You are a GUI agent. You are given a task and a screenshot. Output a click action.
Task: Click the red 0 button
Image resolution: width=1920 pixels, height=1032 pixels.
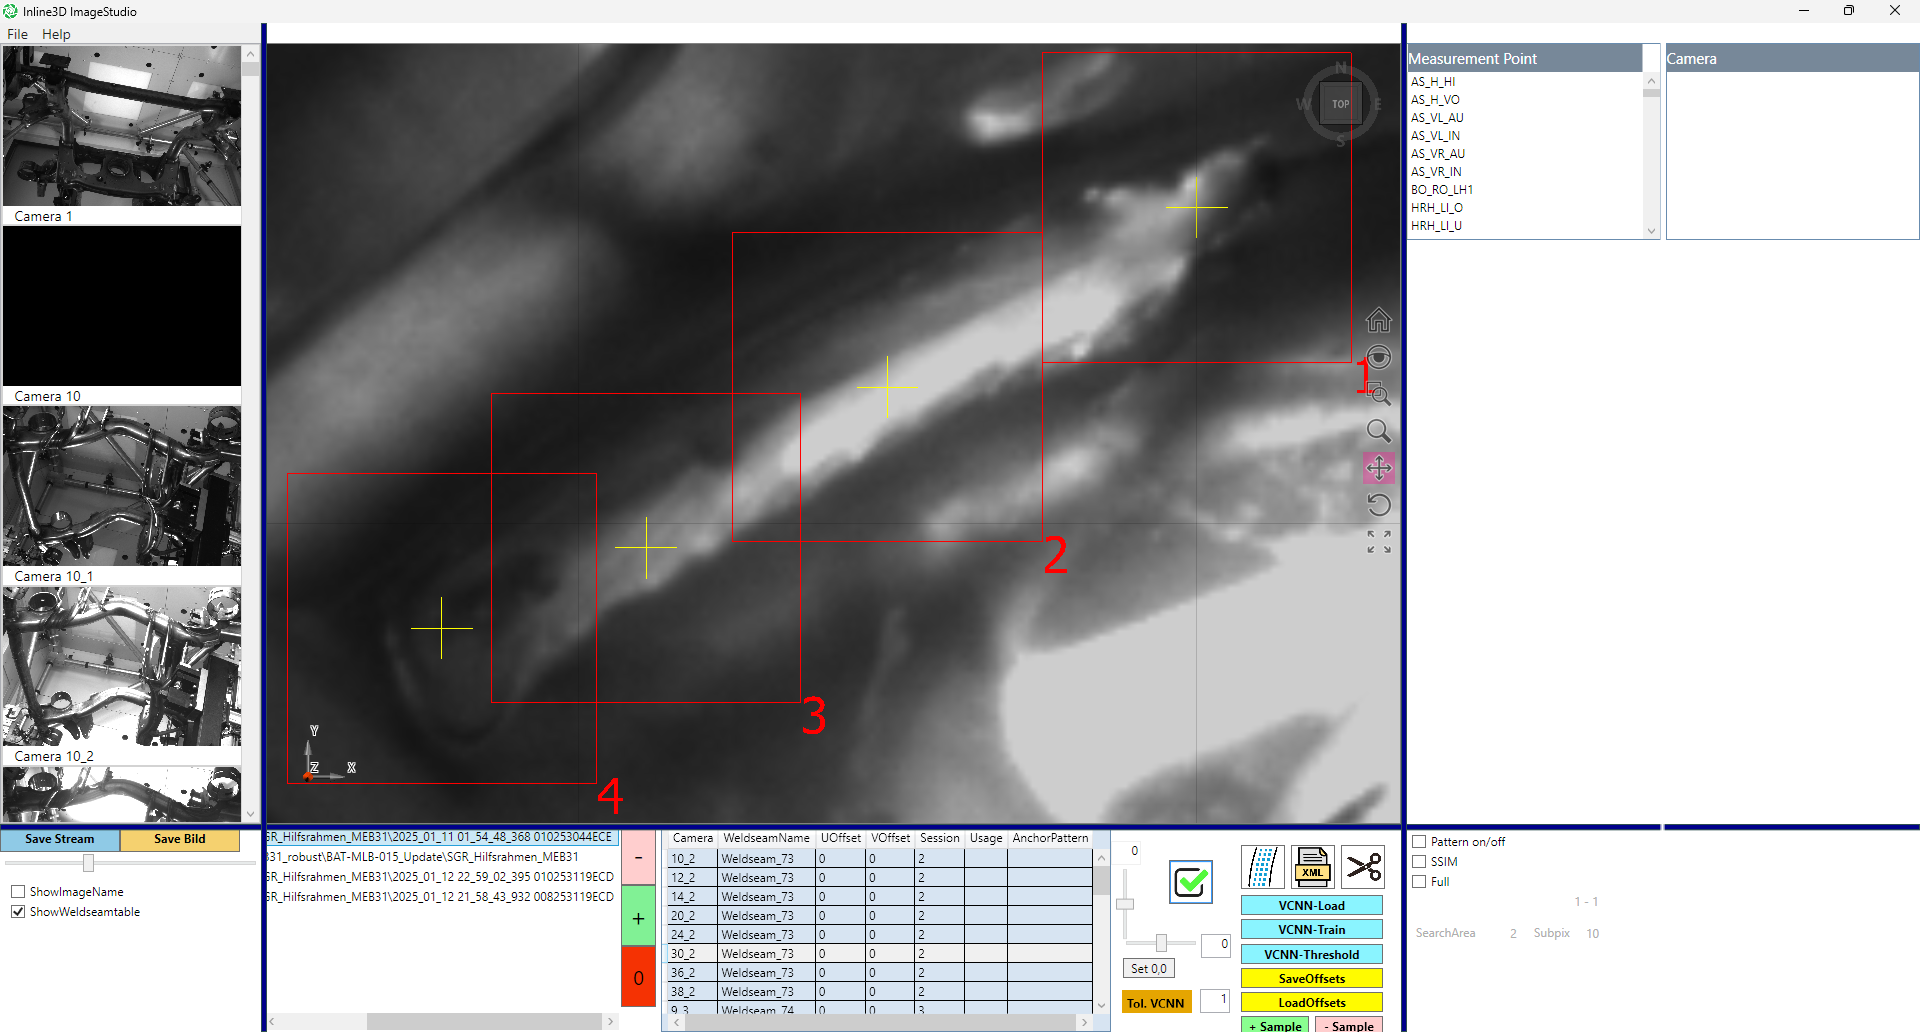click(x=638, y=977)
